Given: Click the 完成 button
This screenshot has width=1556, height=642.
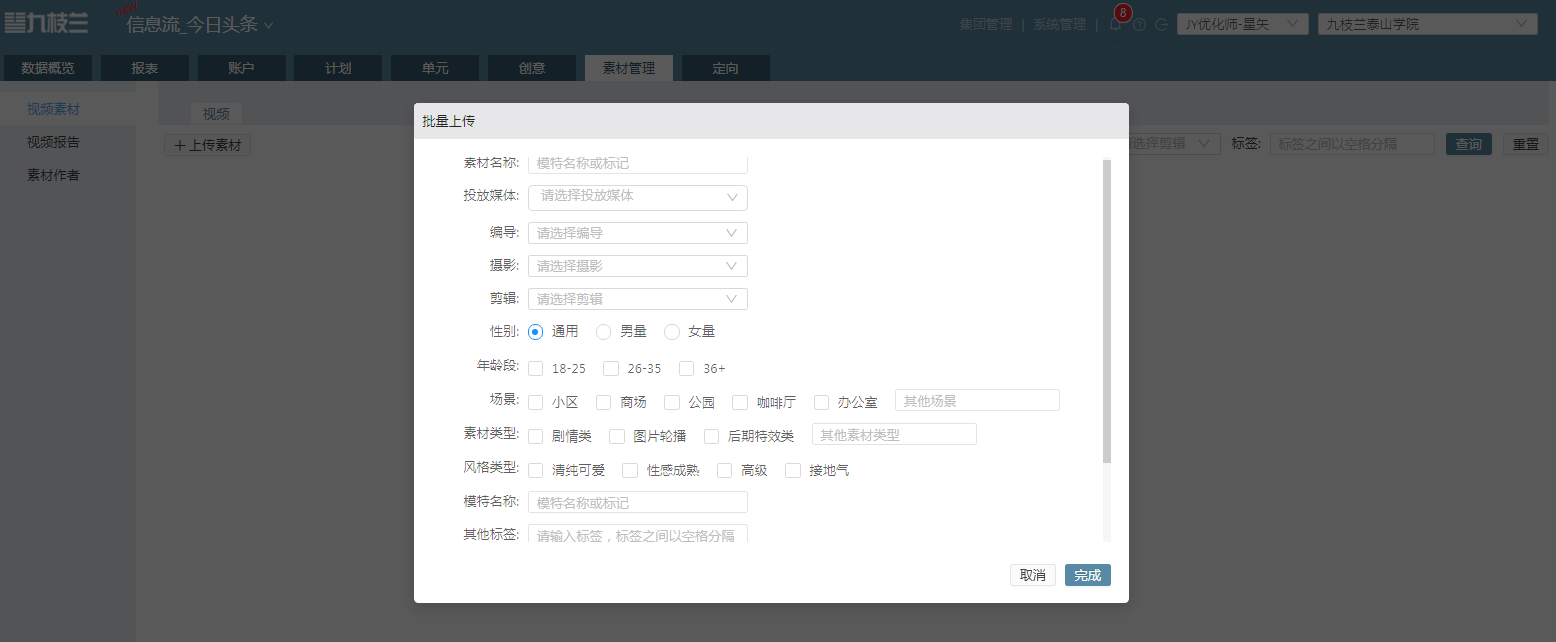Looking at the screenshot, I should (1088, 575).
